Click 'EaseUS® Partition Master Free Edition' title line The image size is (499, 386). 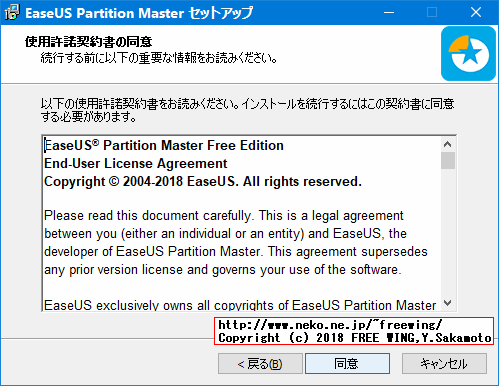164,146
